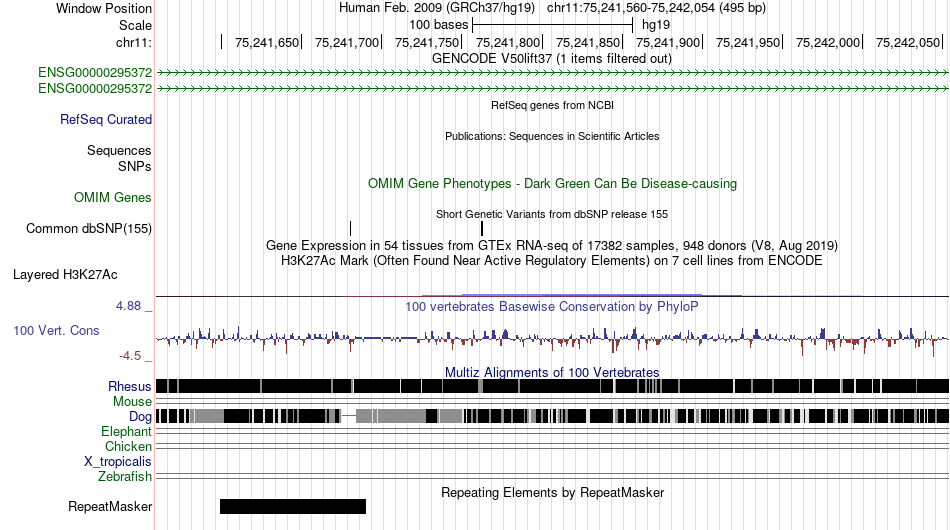Open the first ENSG00000295372 gene label
Screen dimensions: 950x530
tap(95, 73)
